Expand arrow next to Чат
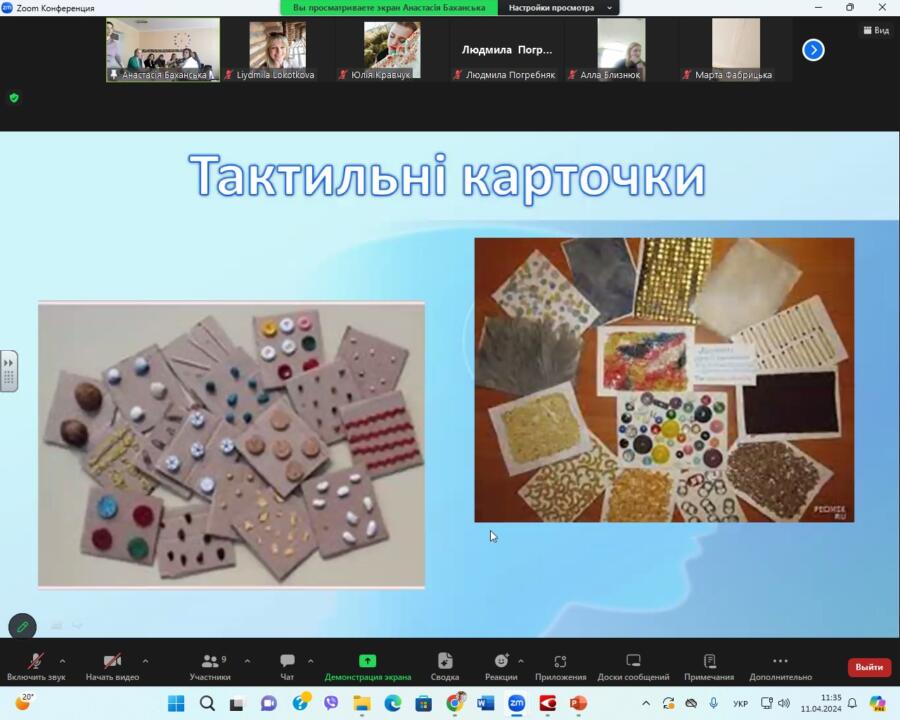 (311, 661)
